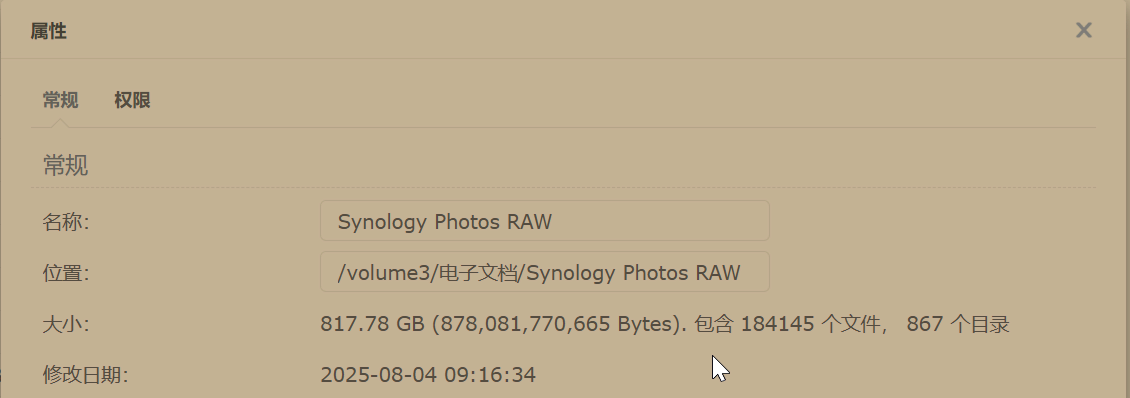Click the 位置 label
1130x398 pixels.
(x=66, y=273)
